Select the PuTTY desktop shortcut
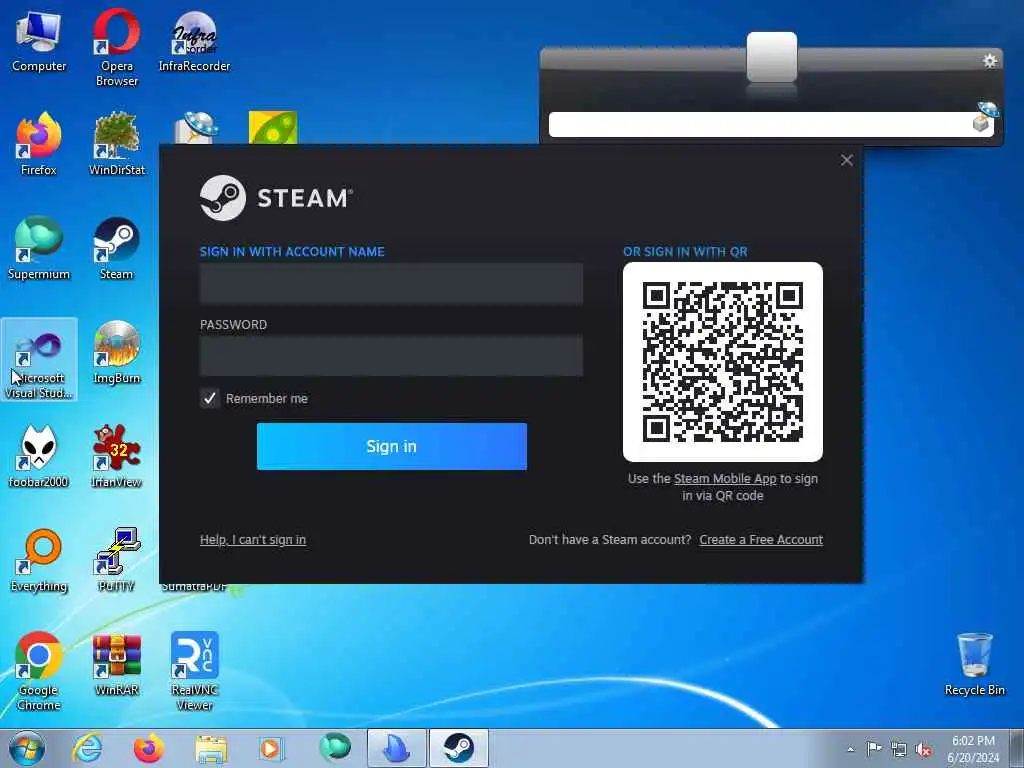This screenshot has width=1024, height=768. (116, 561)
